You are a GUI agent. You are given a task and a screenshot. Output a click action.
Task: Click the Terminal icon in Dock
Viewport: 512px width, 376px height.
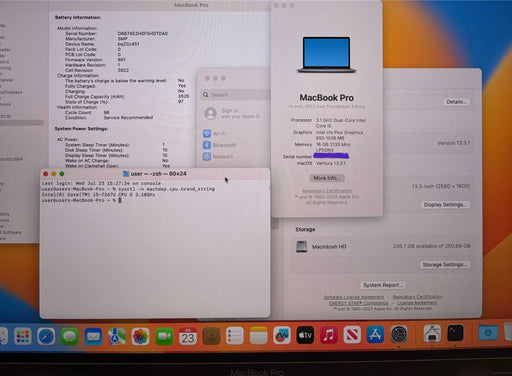point(455,333)
